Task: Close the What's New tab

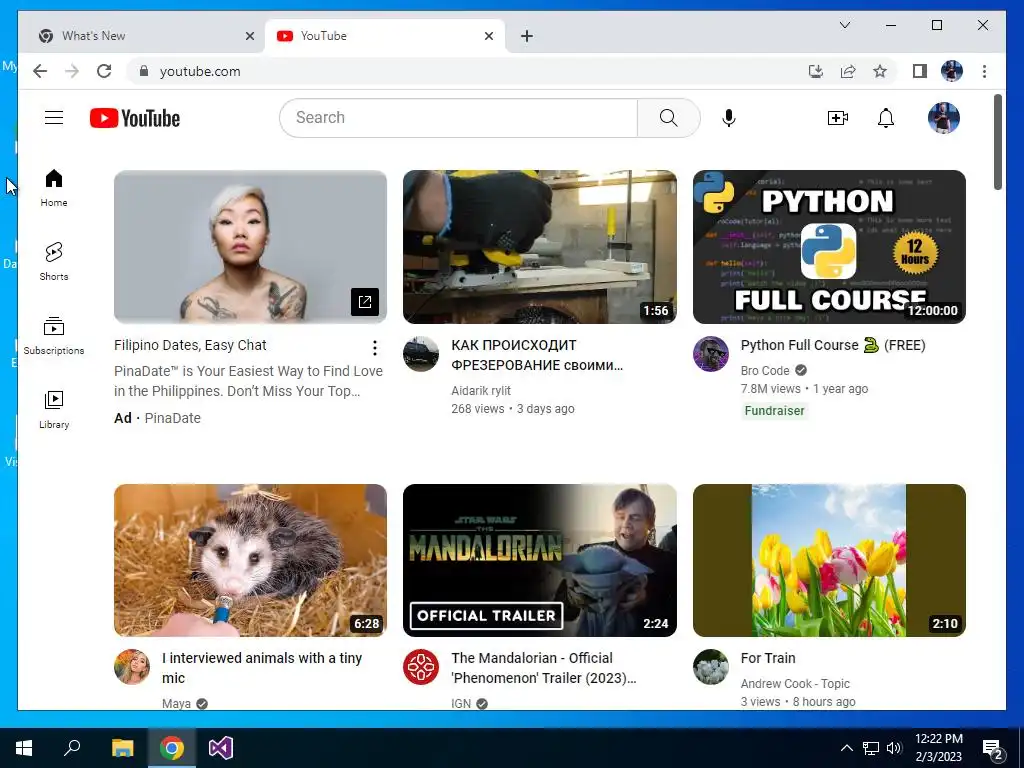Action: [249, 36]
